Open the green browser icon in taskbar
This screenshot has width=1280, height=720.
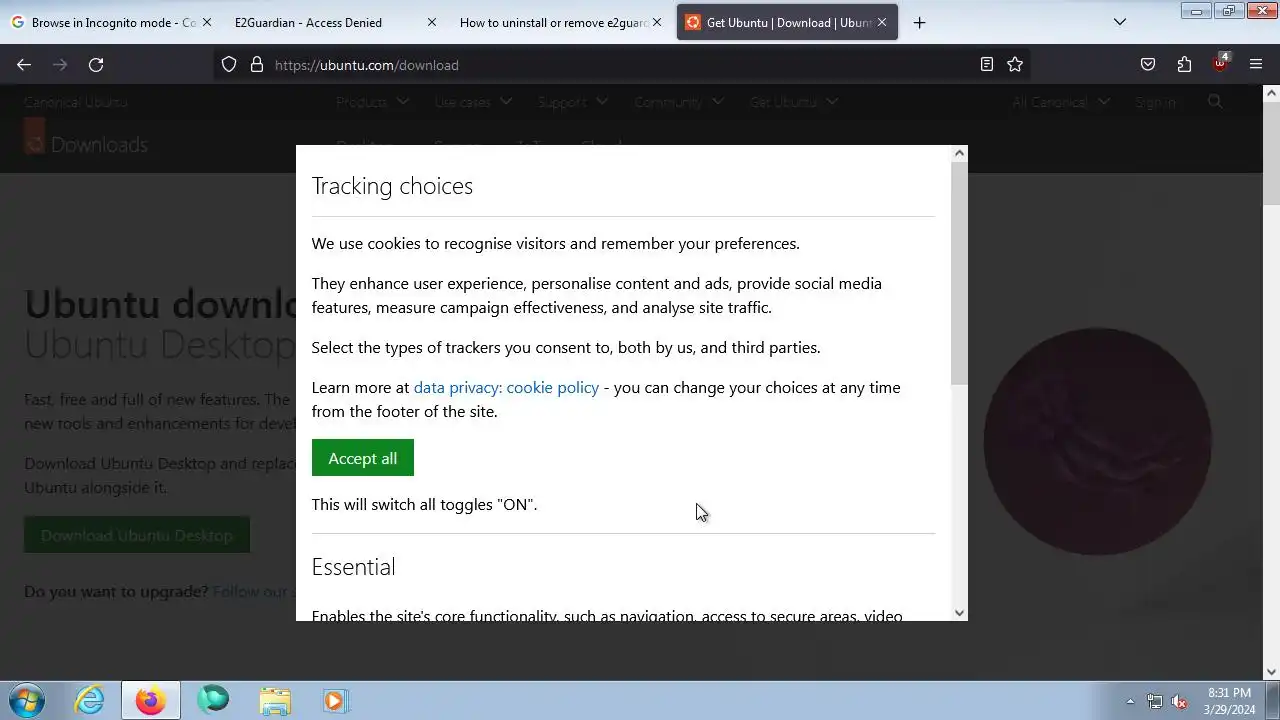tap(212, 700)
